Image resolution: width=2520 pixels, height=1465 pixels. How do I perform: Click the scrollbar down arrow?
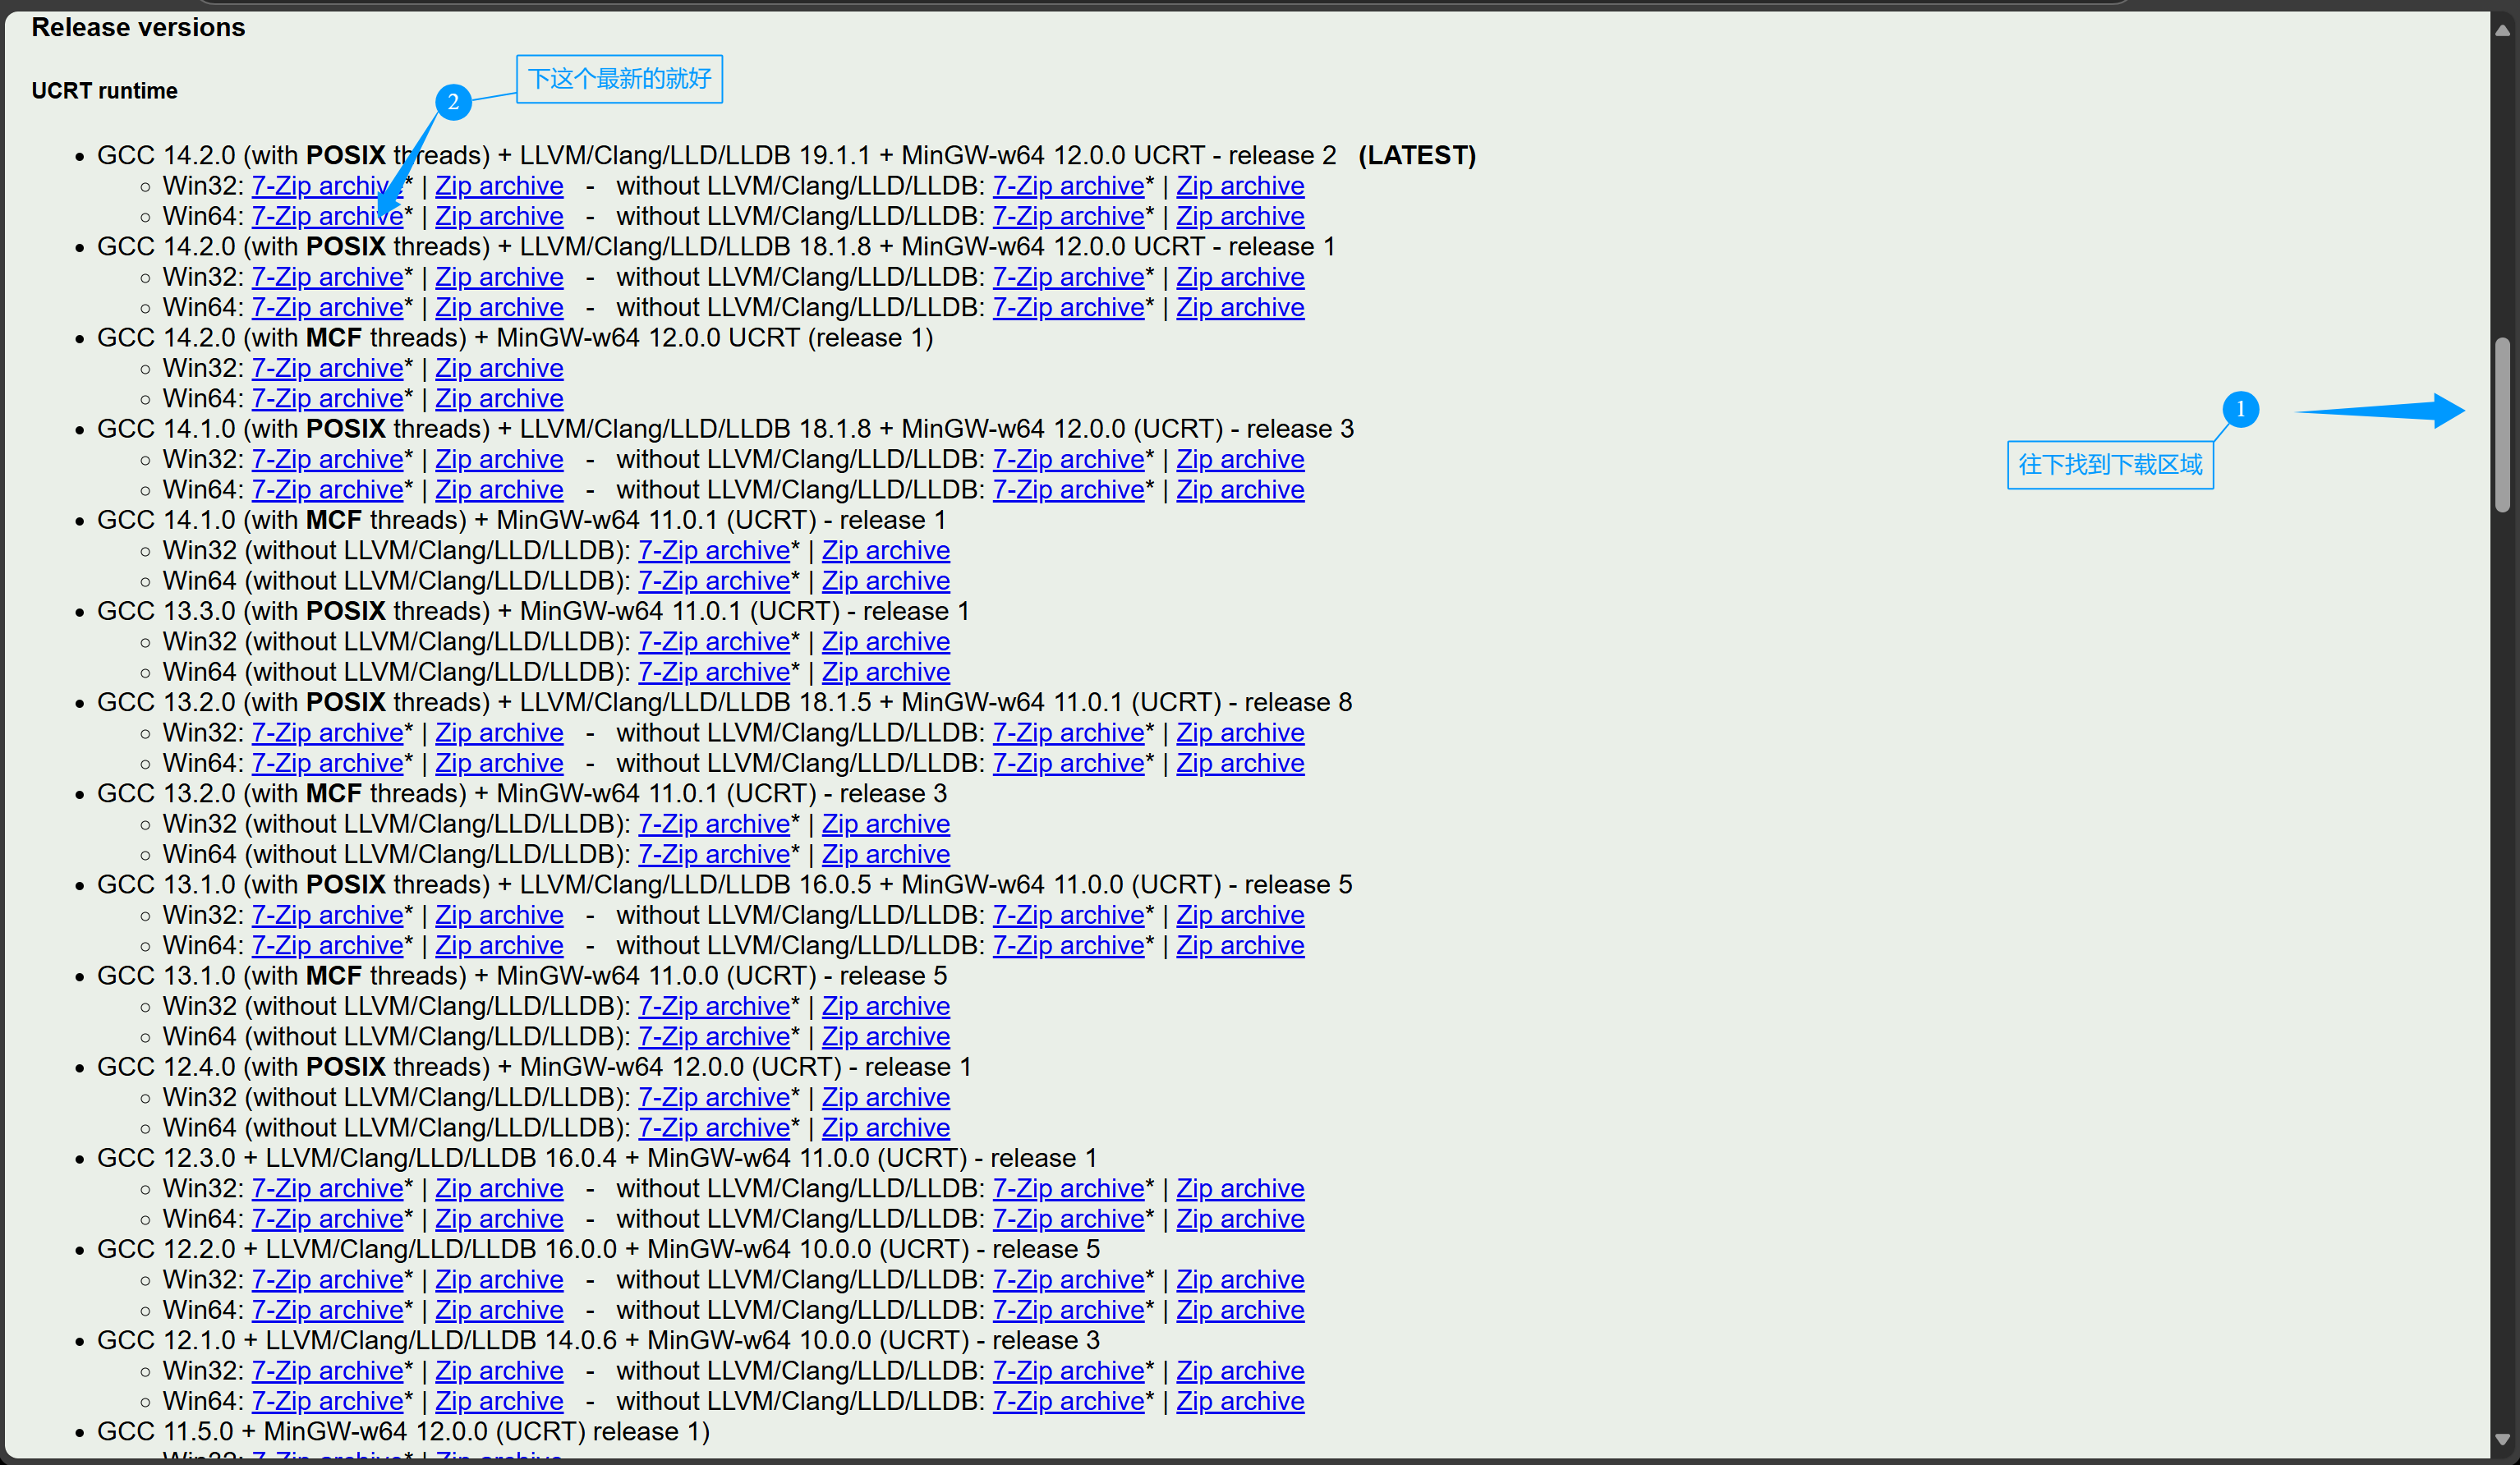click(x=2503, y=1440)
